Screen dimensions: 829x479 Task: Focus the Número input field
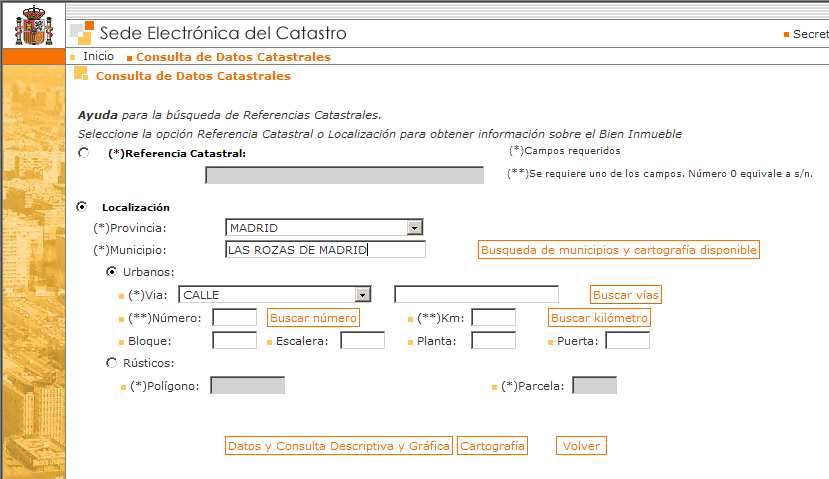[x=234, y=317]
